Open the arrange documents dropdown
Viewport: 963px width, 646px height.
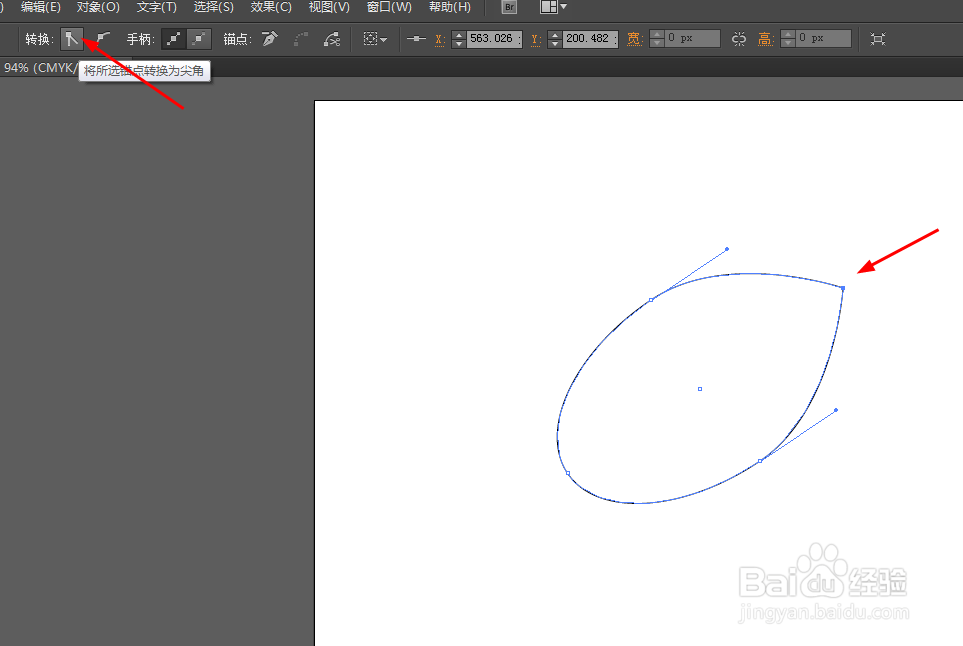(553, 7)
